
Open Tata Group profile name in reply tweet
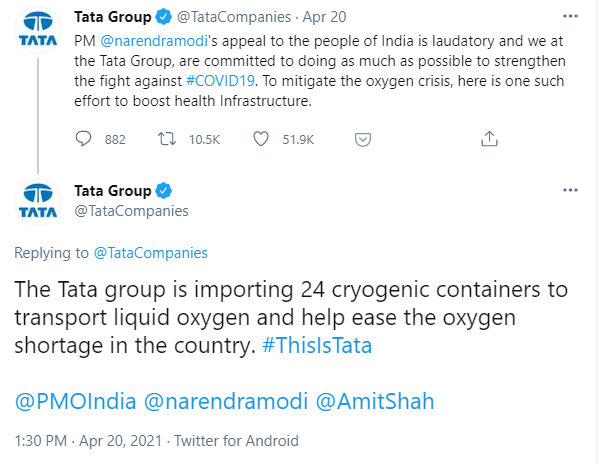[x=112, y=191]
